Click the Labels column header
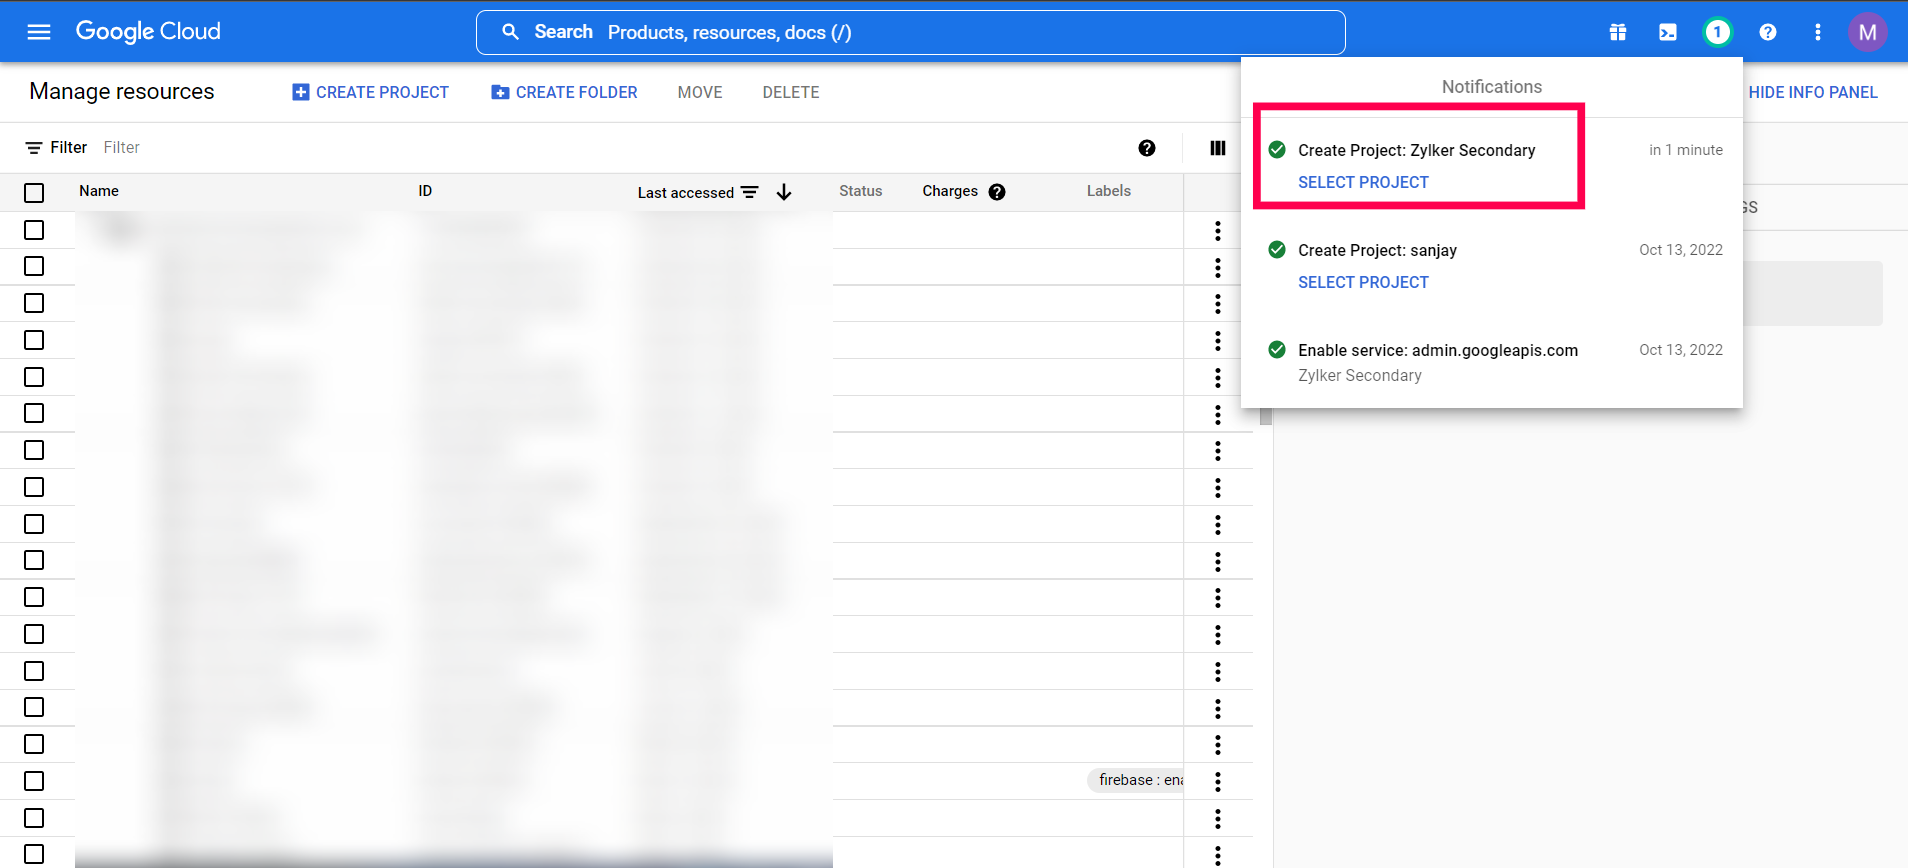 (x=1109, y=191)
